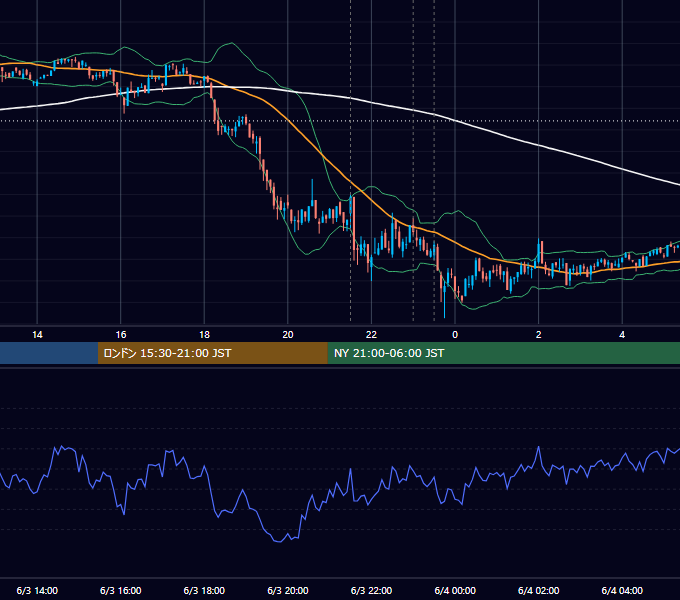Click the 0 hour axis label
Viewport: 680px width, 600px height.
coord(455,335)
